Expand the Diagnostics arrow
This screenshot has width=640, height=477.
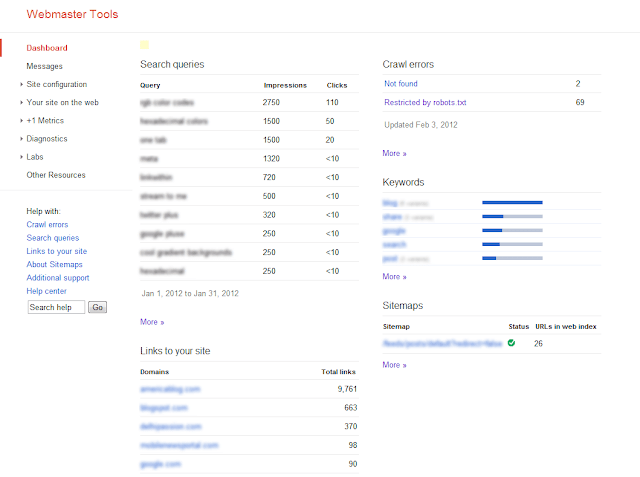pos(21,139)
